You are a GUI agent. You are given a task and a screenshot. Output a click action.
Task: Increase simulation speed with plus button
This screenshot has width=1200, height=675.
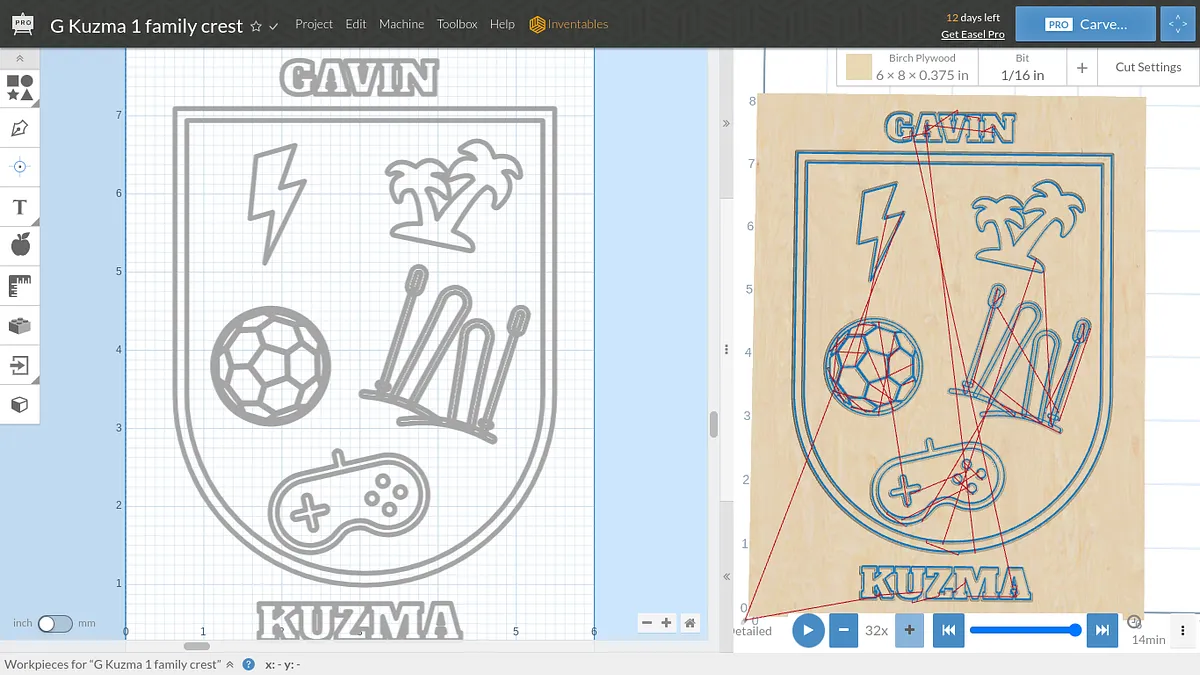click(x=909, y=630)
